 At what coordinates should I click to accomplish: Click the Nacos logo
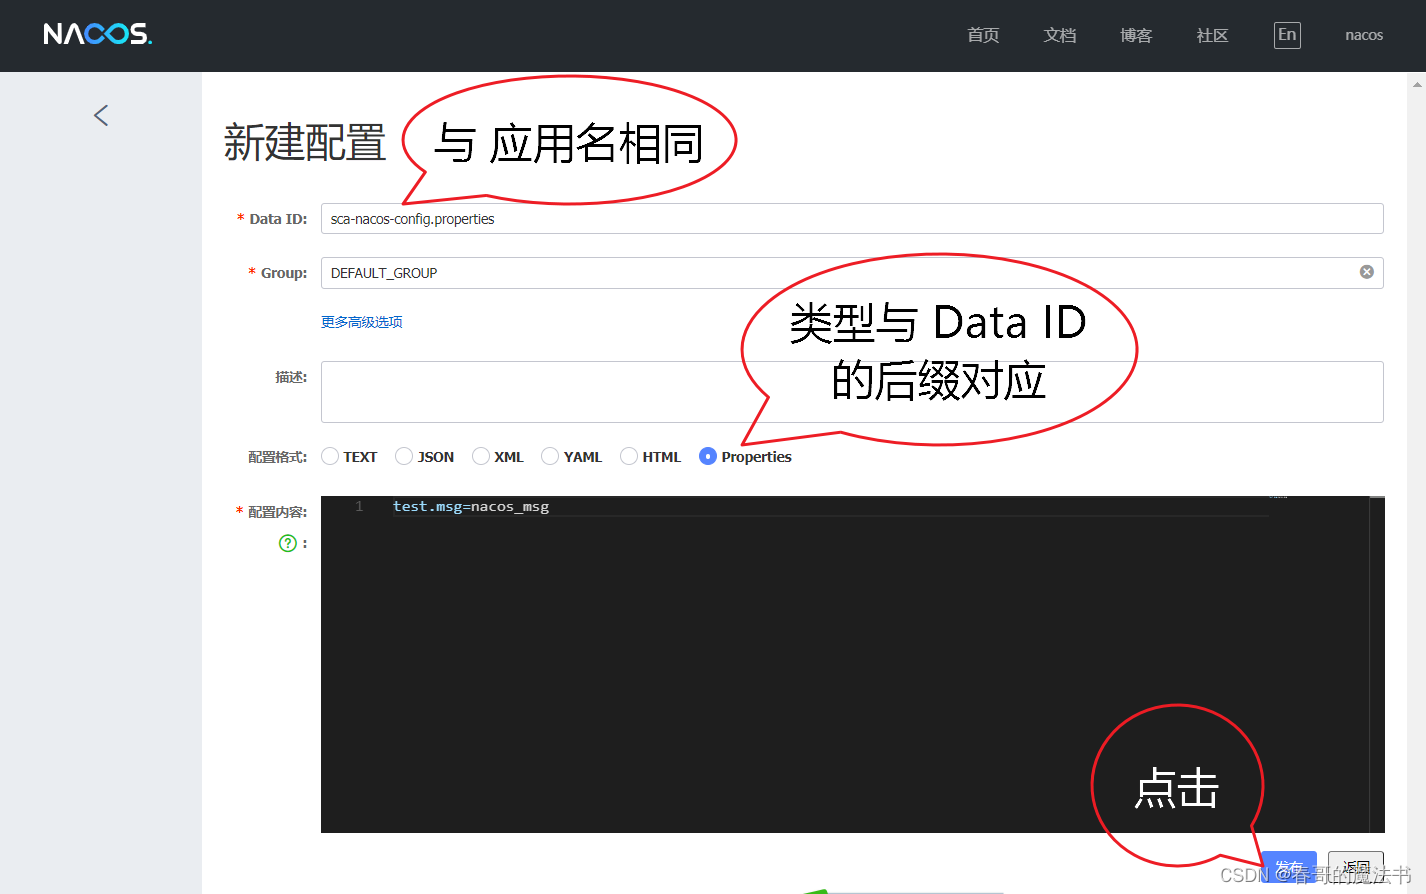tap(97, 34)
